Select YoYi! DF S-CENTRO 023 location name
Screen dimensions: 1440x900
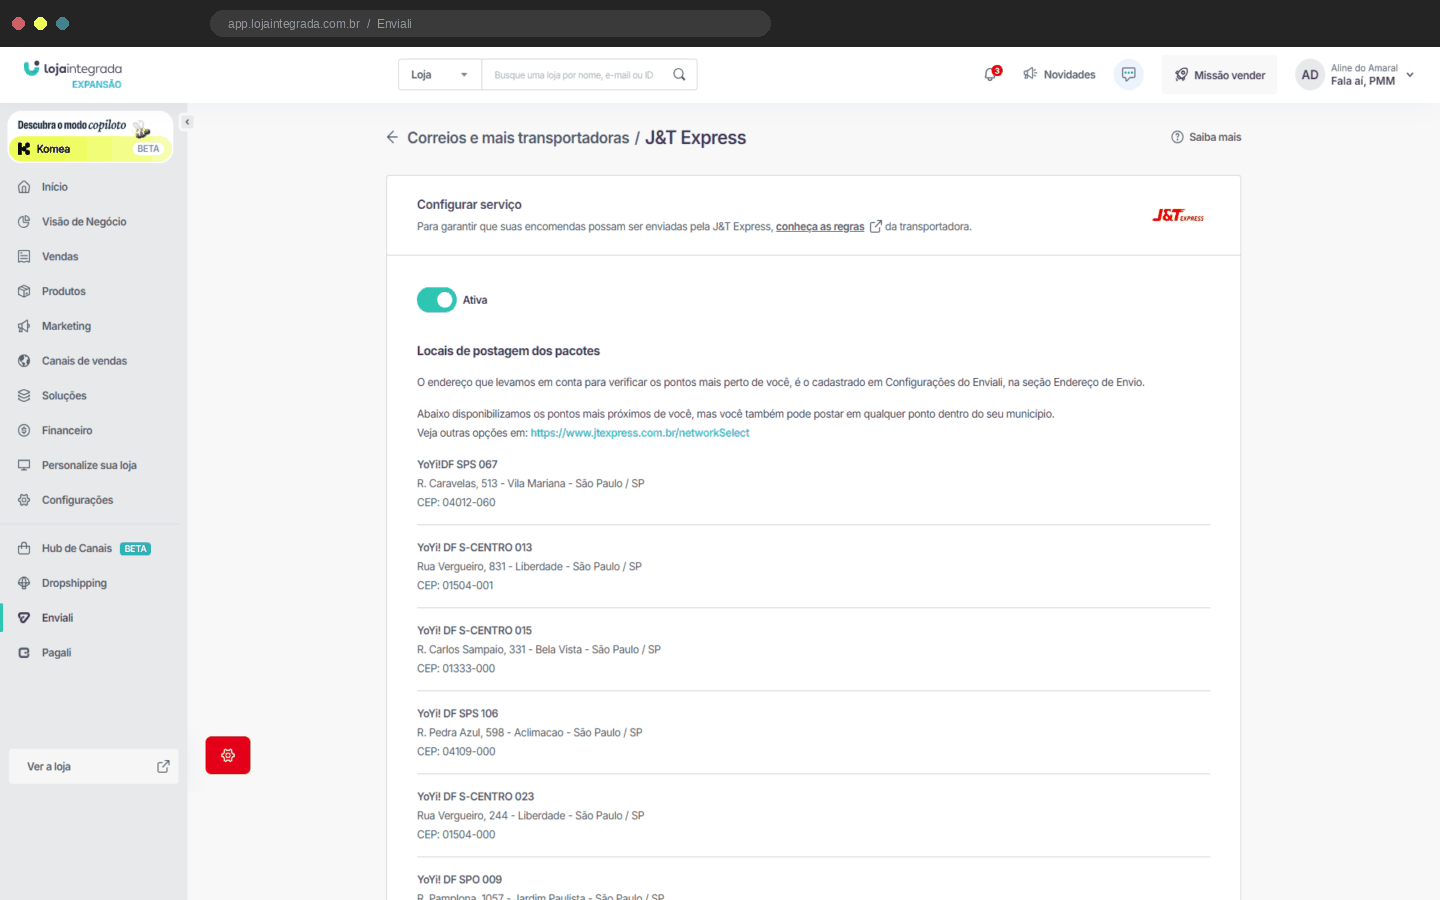pyautogui.click(x=475, y=796)
